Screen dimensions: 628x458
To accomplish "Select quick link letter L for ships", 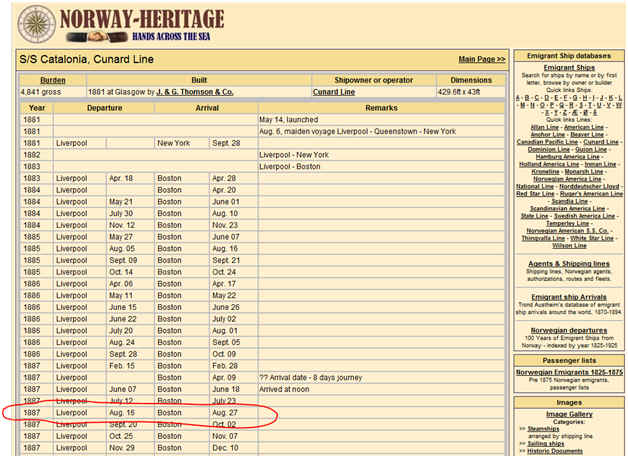I will click(620, 98).
